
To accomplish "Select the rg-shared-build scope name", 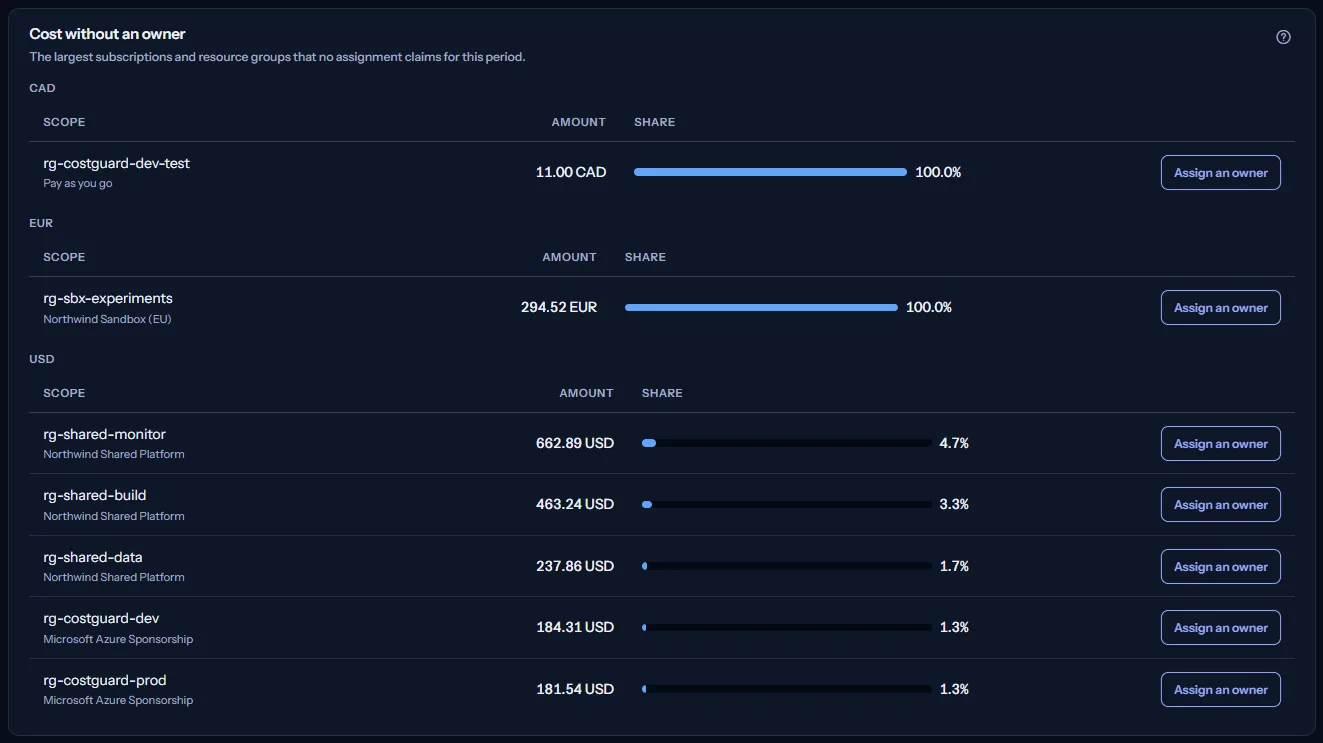I will [x=95, y=495].
